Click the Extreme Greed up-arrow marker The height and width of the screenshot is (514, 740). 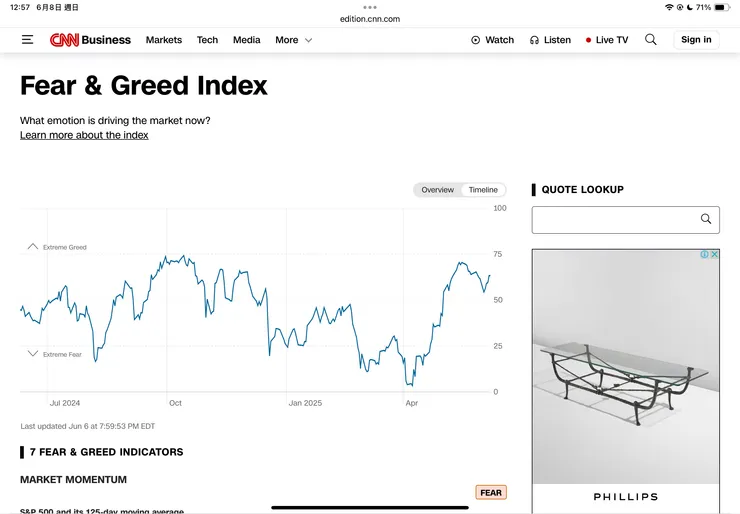[x=32, y=246]
